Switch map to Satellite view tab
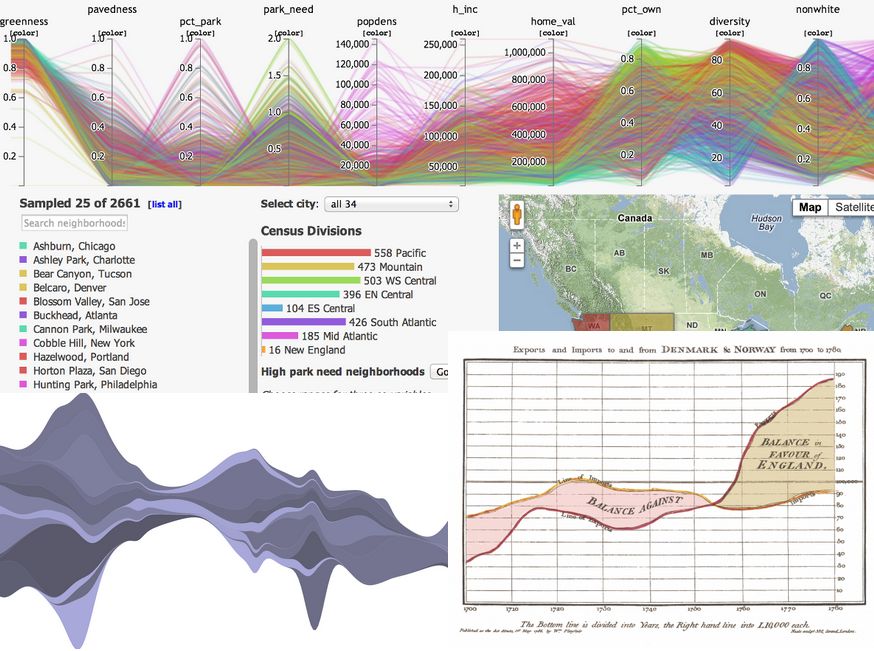The image size is (874, 651). [x=853, y=207]
